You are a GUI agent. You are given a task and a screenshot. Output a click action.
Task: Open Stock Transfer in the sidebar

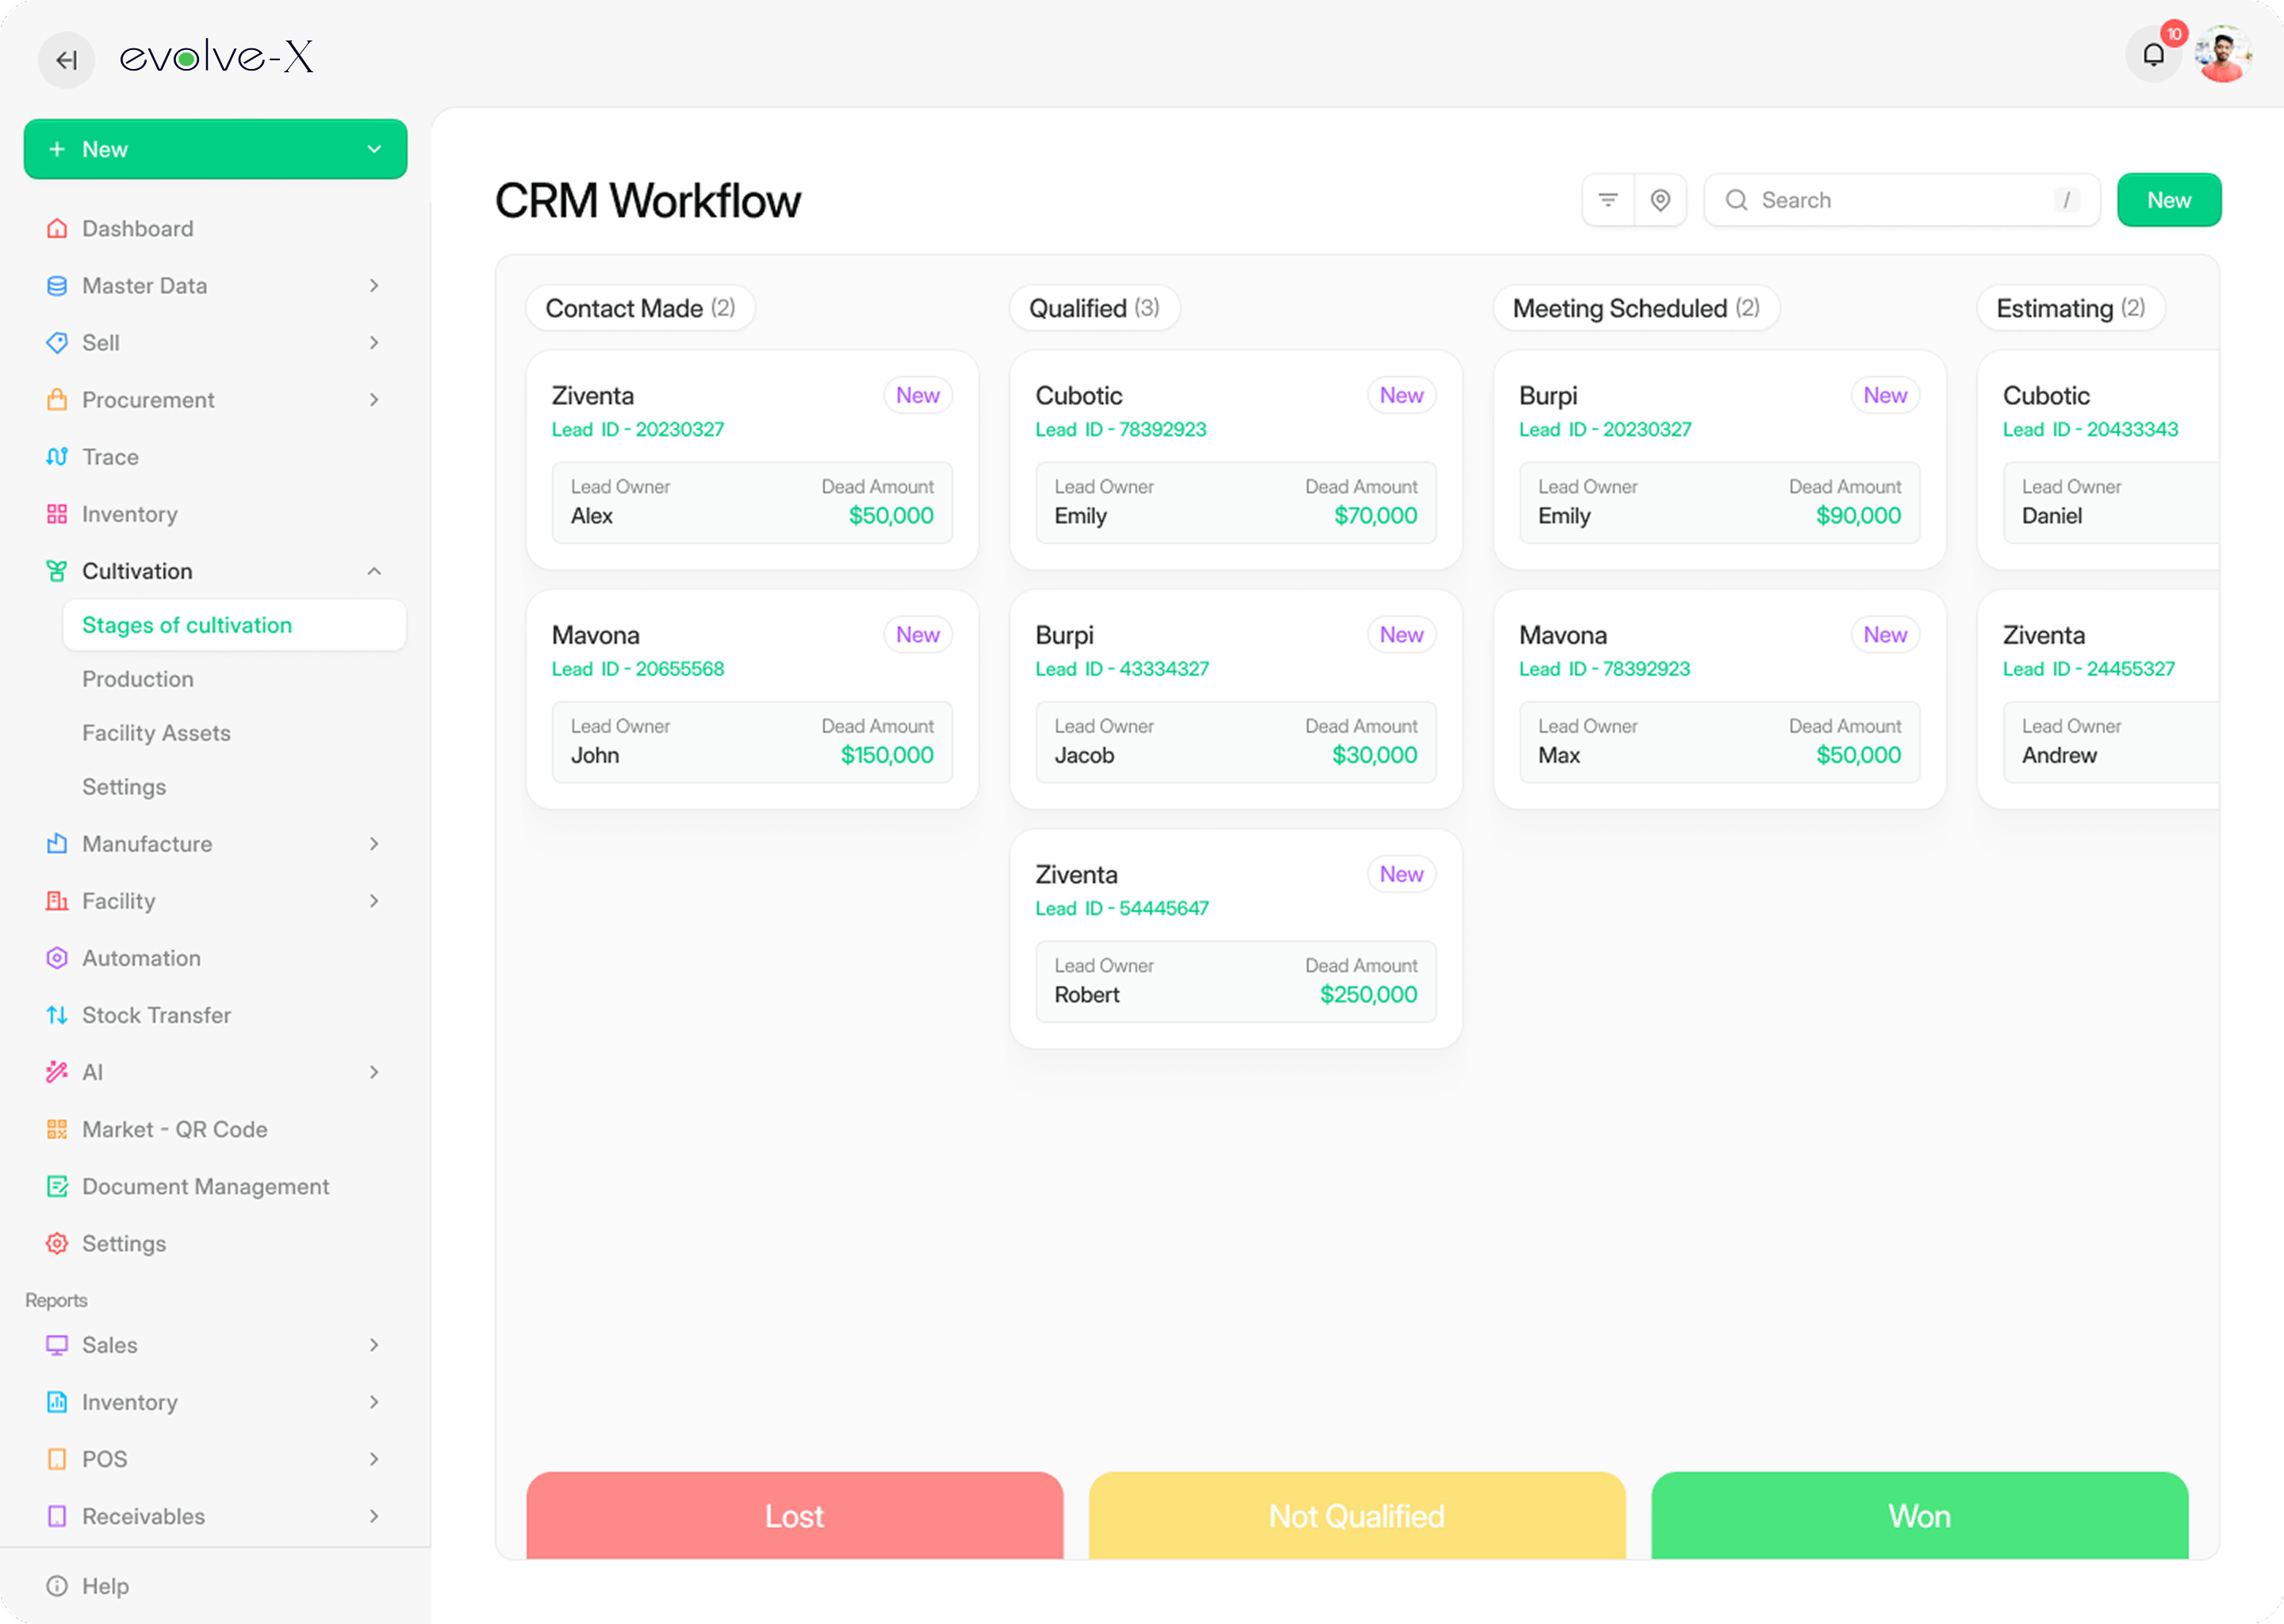[156, 1015]
